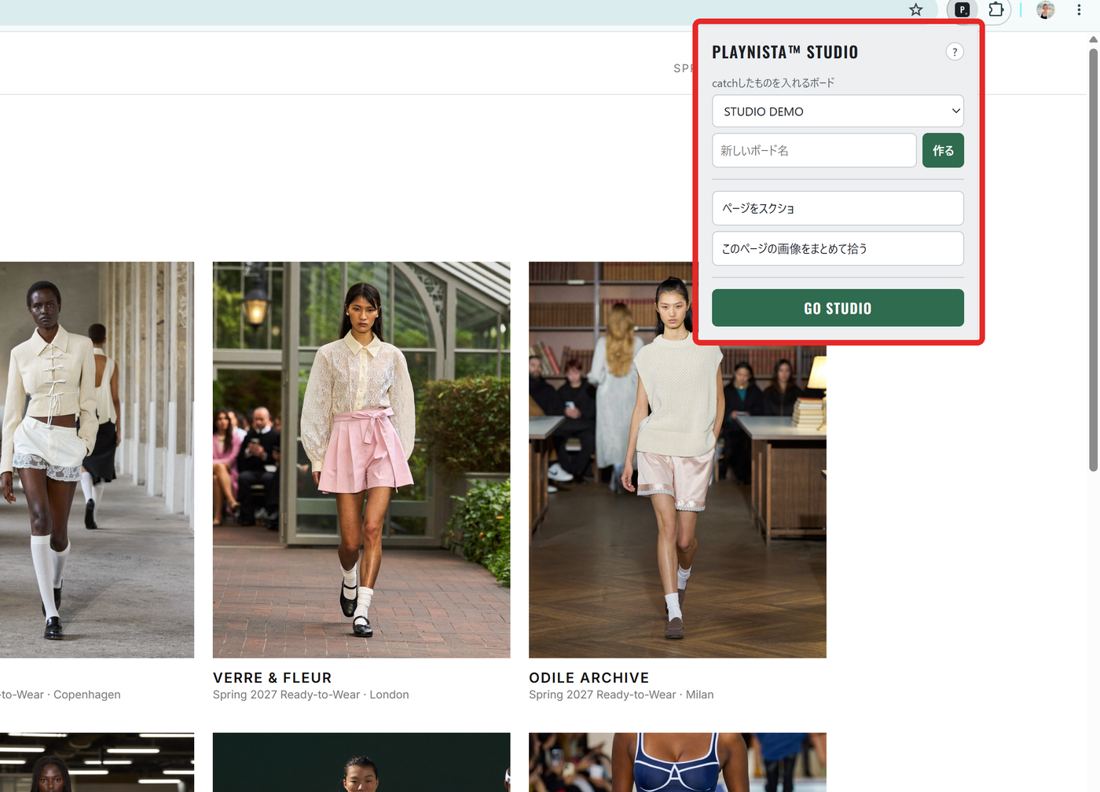Viewport: 1100px width, 792px height.
Task: Open the Chrome three-dot menu
Action: click(1079, 10)
